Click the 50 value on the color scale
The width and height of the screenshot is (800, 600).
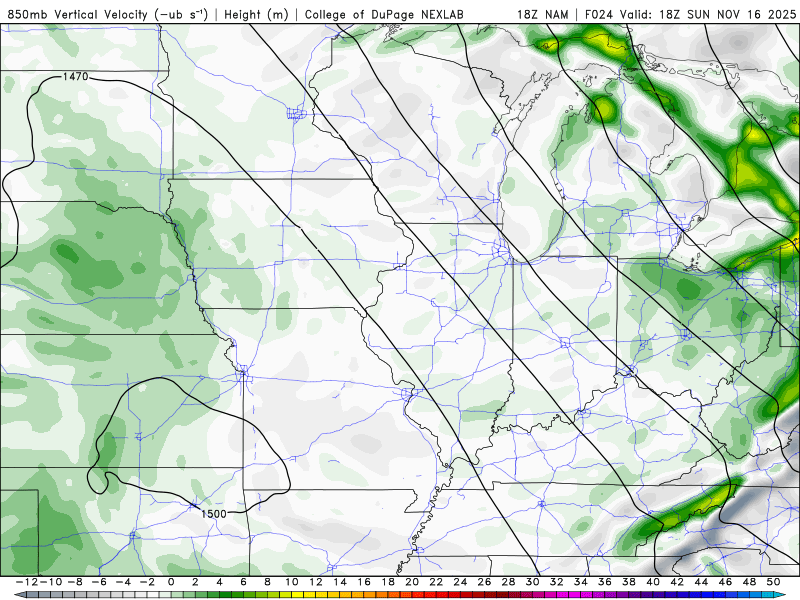pos(773,582)
